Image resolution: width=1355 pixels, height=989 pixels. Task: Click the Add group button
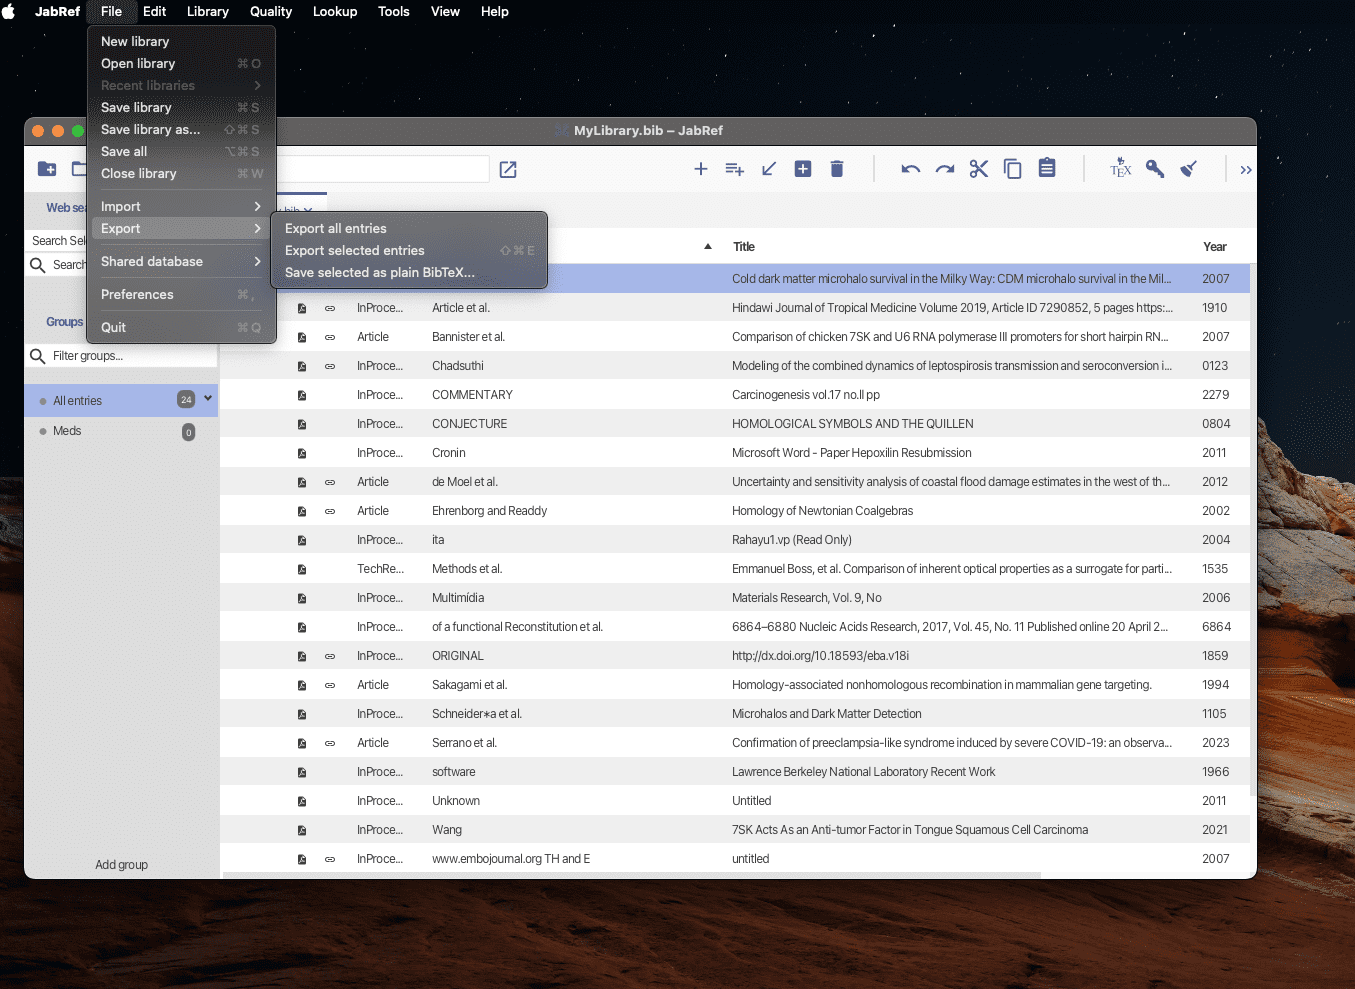click(x=121, y=864)
